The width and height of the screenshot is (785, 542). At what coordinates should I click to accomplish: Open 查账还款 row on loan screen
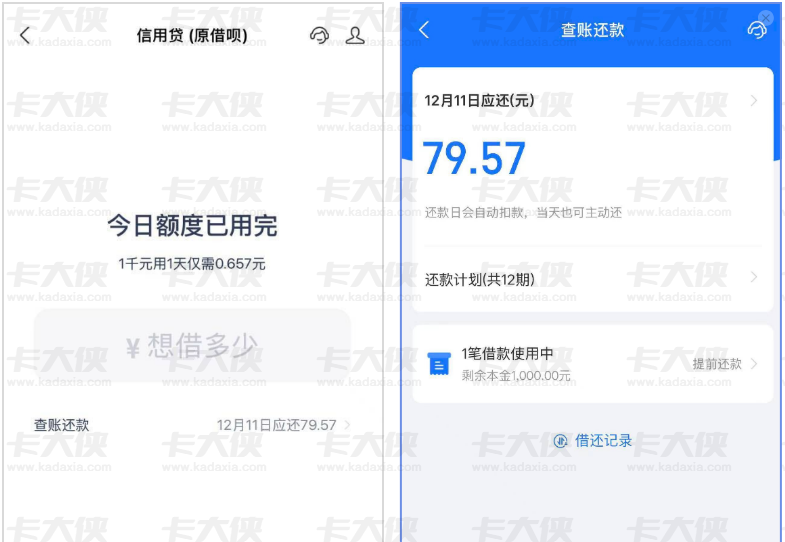[192, 425]
